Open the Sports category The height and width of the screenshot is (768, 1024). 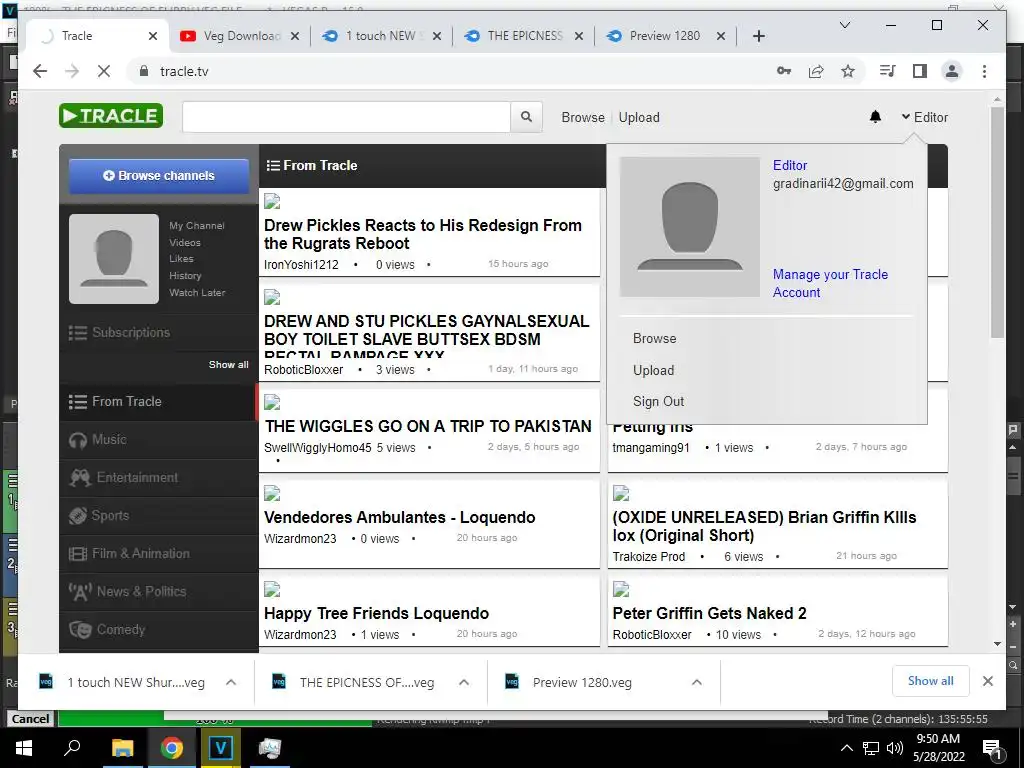159,515
